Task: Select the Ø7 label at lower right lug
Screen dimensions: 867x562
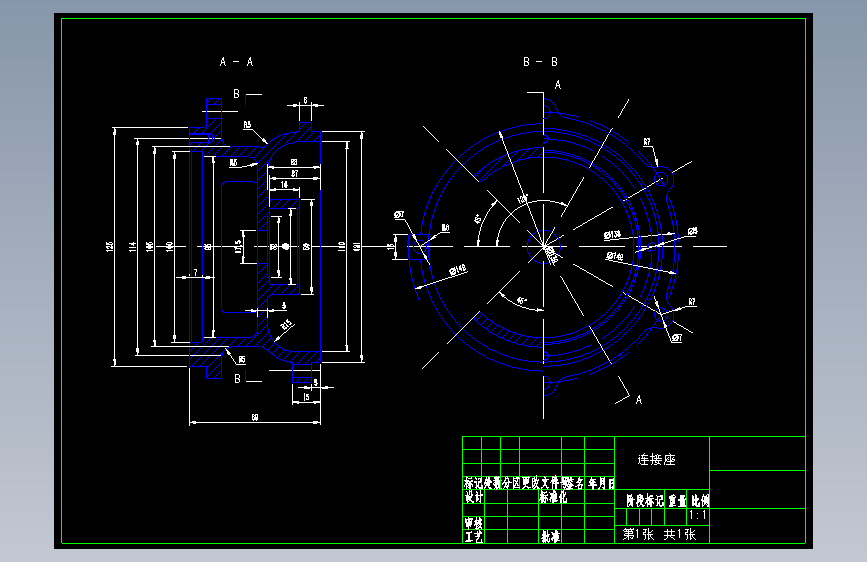Action: (677, 337)
